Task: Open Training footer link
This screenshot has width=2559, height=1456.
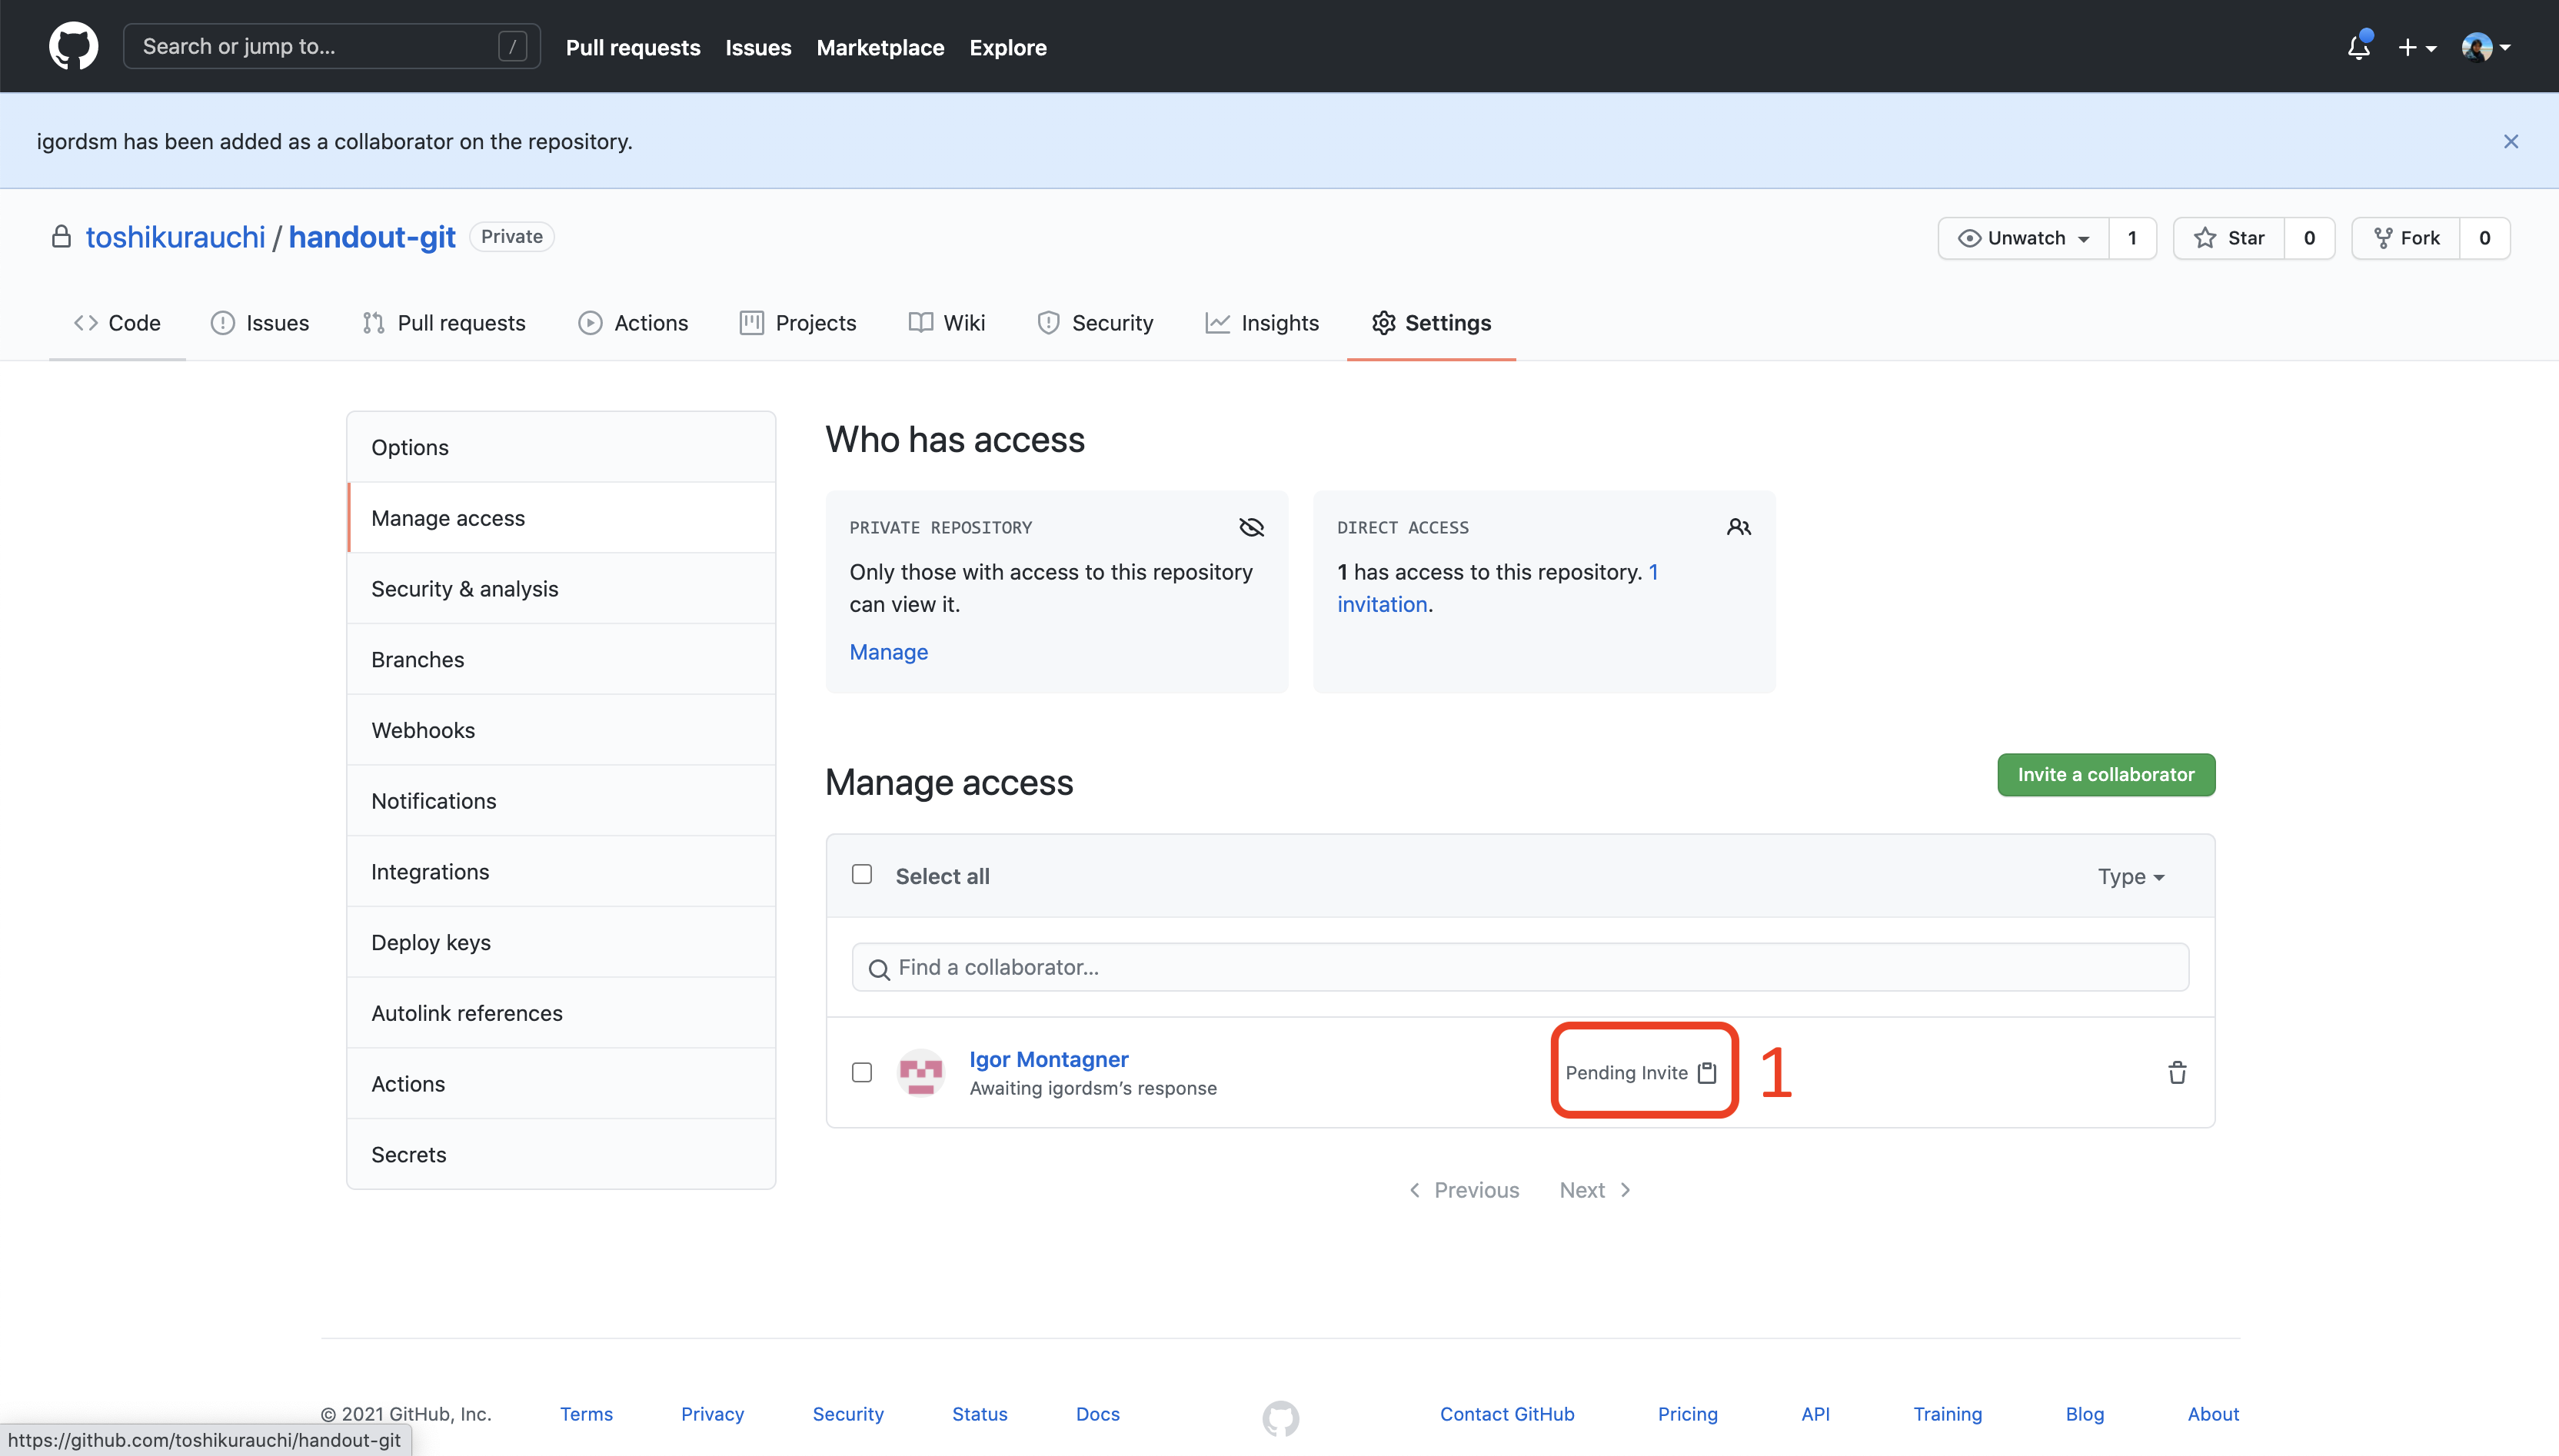Action: pos(1948,1414)
